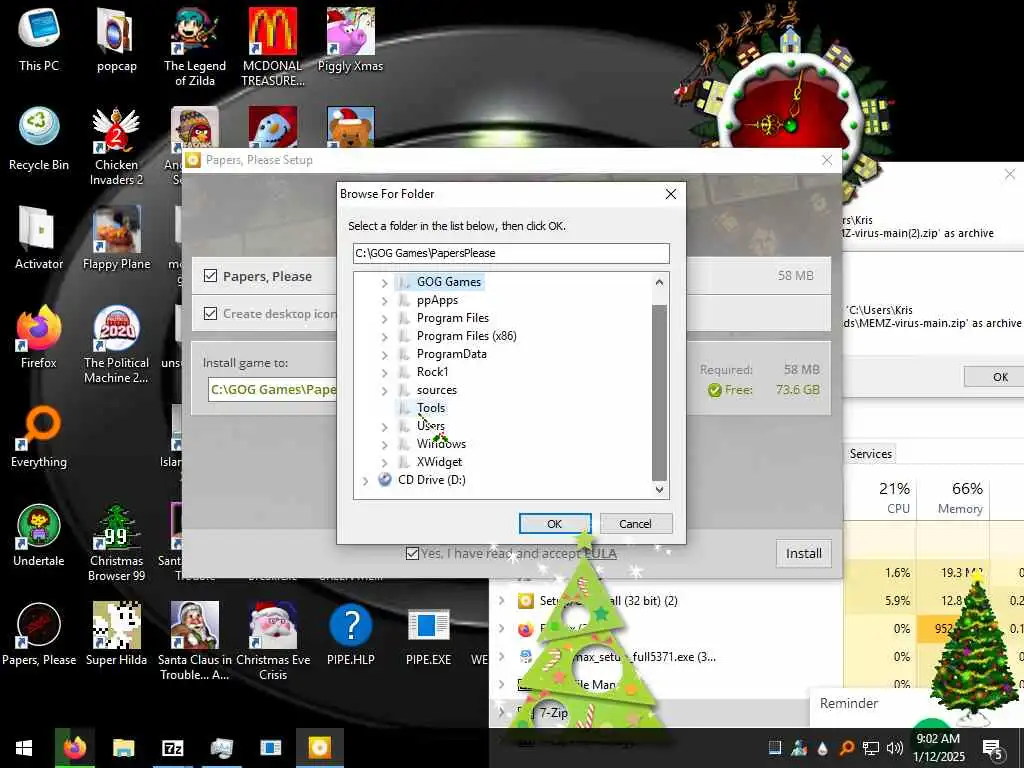This screenshot has height=768, width=1024.
Task: Click Install in Papers, Please Setup
Action: tap(803, 553)
